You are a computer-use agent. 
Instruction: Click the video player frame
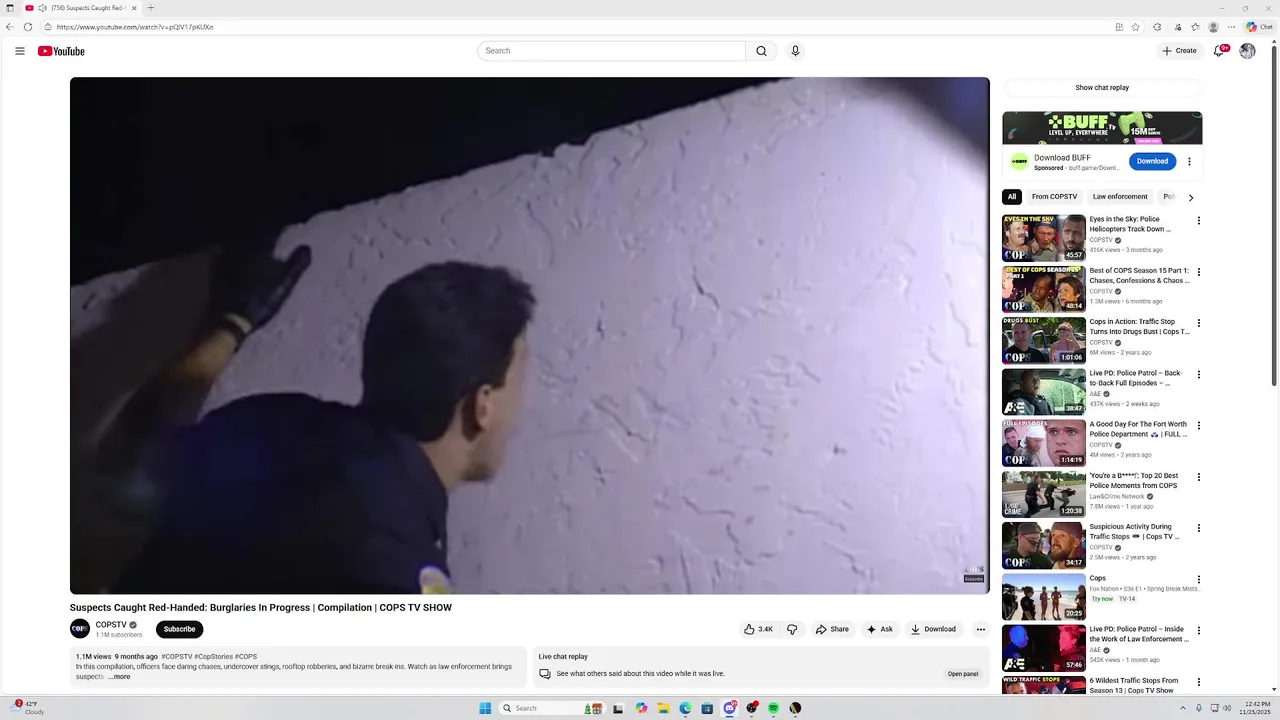(529, 336)
